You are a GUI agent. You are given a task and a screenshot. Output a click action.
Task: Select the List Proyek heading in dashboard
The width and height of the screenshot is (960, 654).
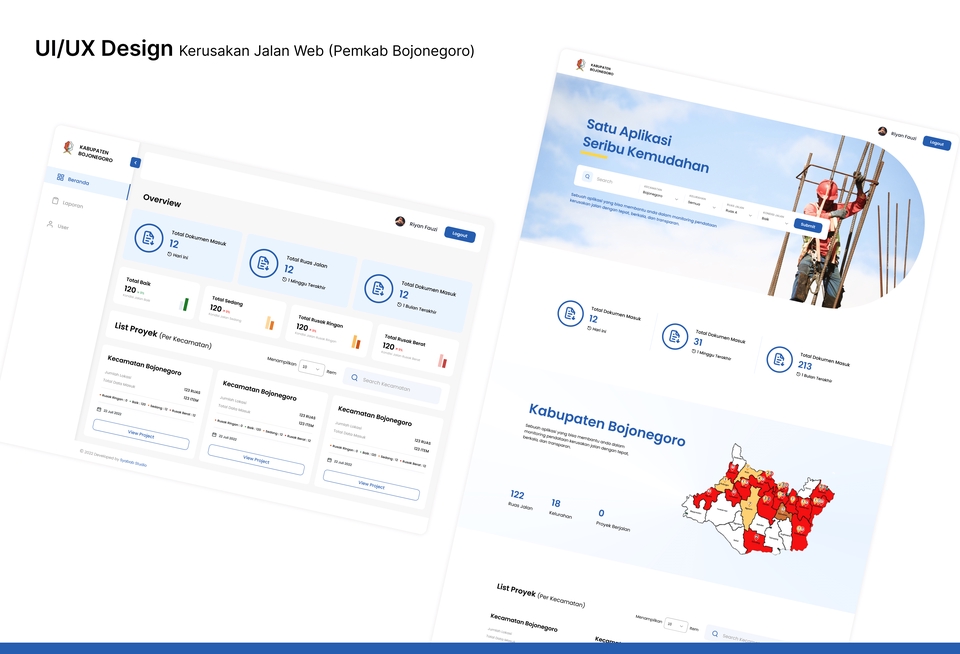tap(163, 336)
